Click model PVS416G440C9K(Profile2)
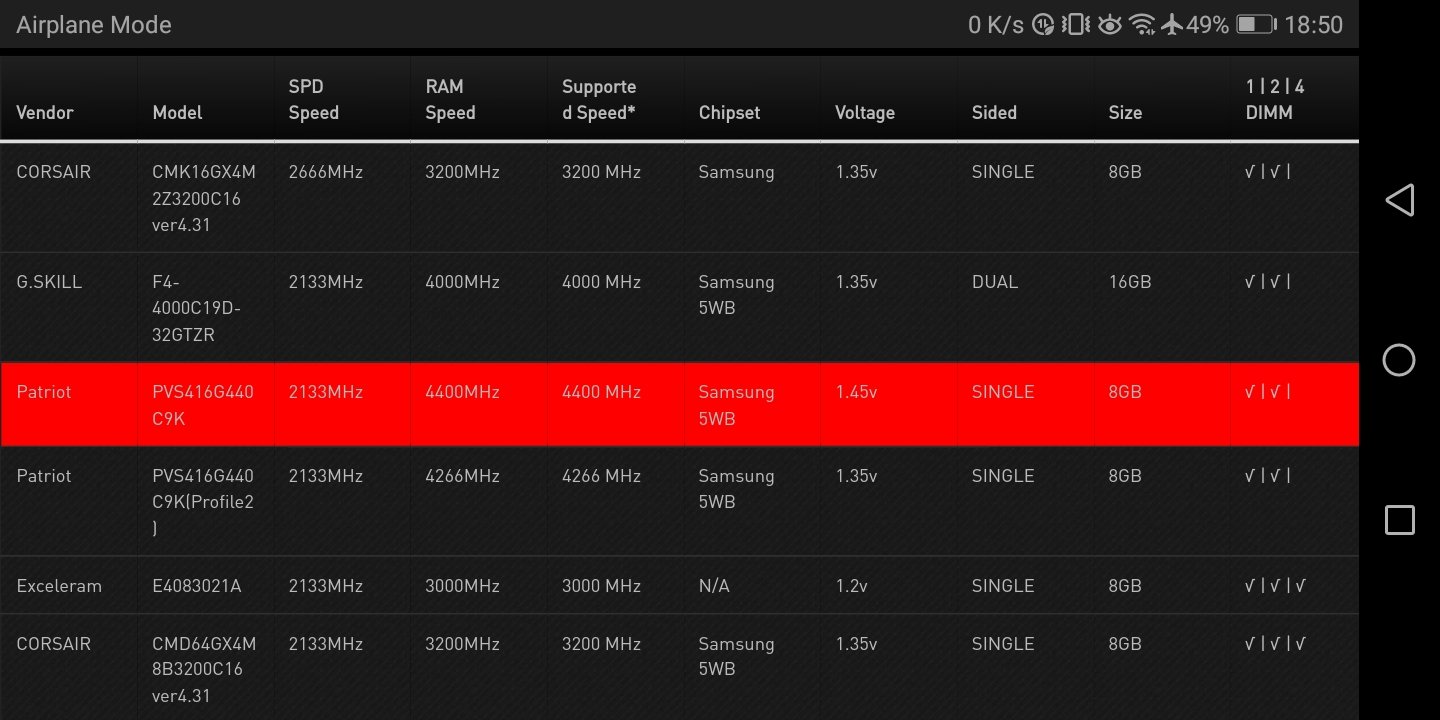The width and height of the screenshot is (1440, 720). click(203, 502)
